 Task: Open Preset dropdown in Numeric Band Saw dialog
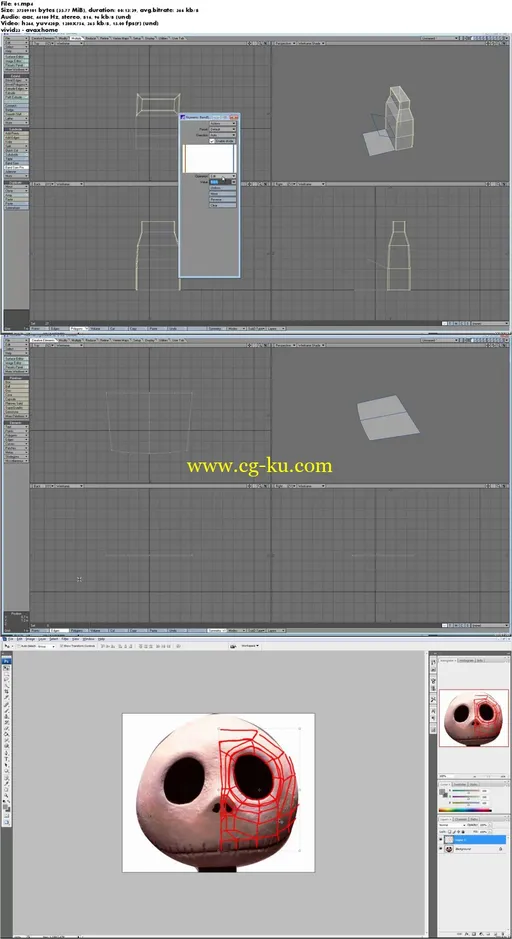pyautogui.click(x=223, y=129)
